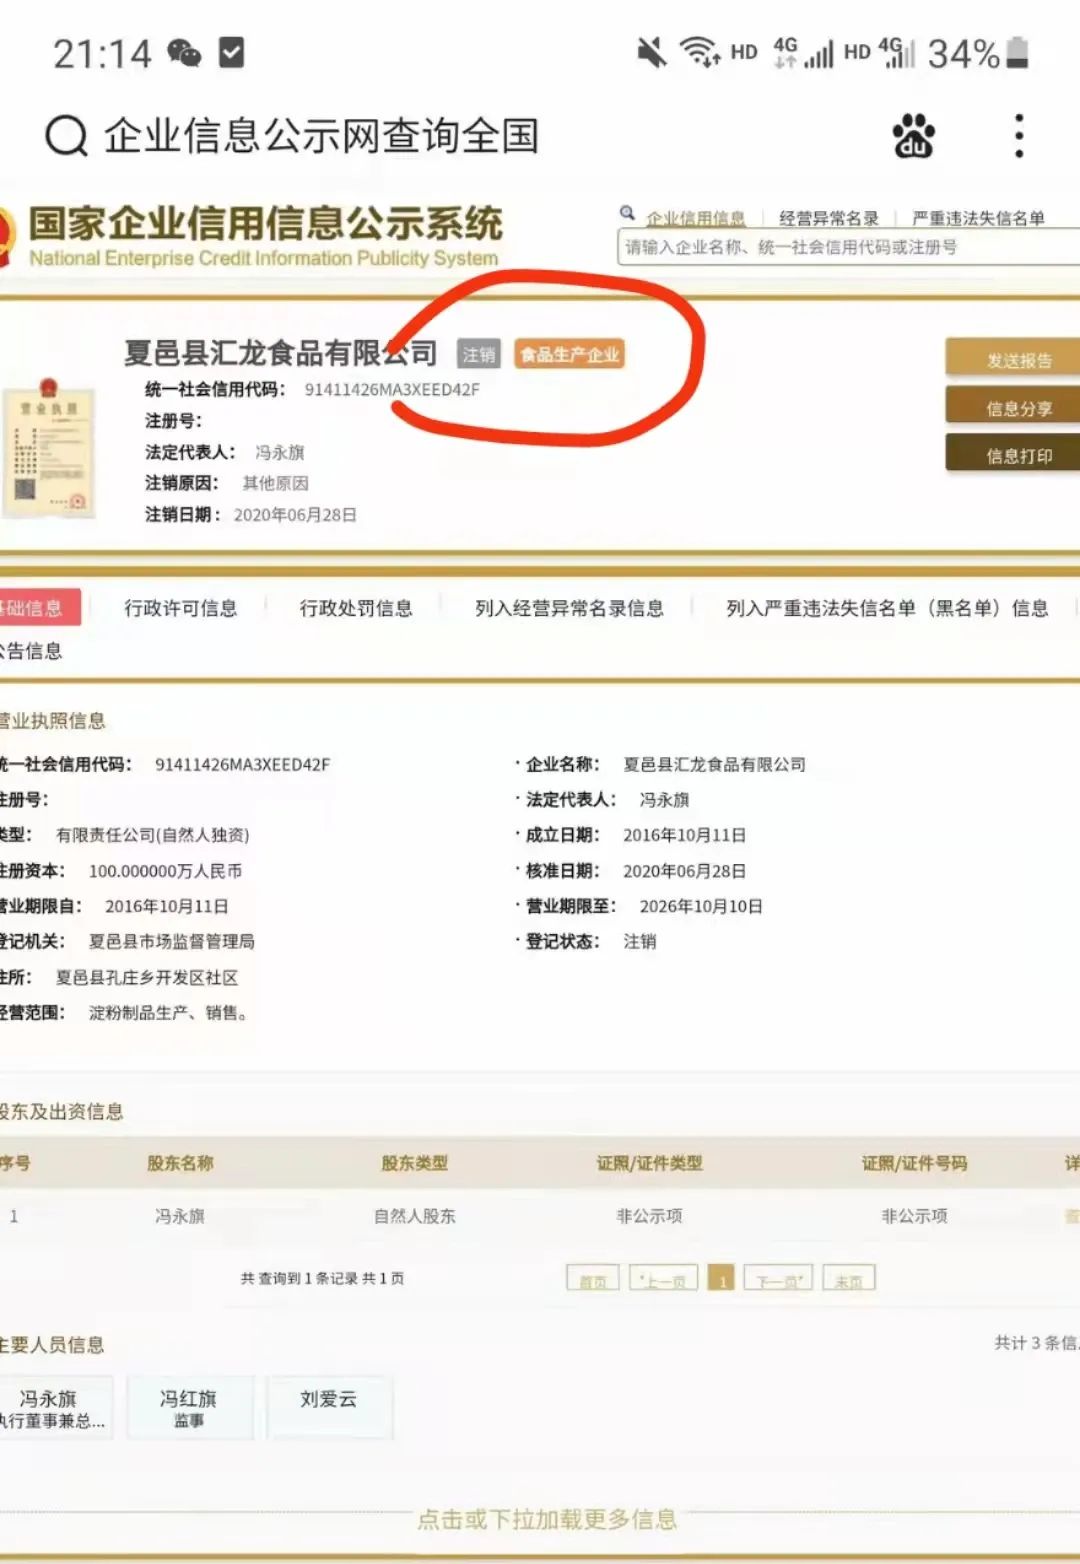
Task: Go to 末页 in pagination
Action: (x=849, y=1277)
